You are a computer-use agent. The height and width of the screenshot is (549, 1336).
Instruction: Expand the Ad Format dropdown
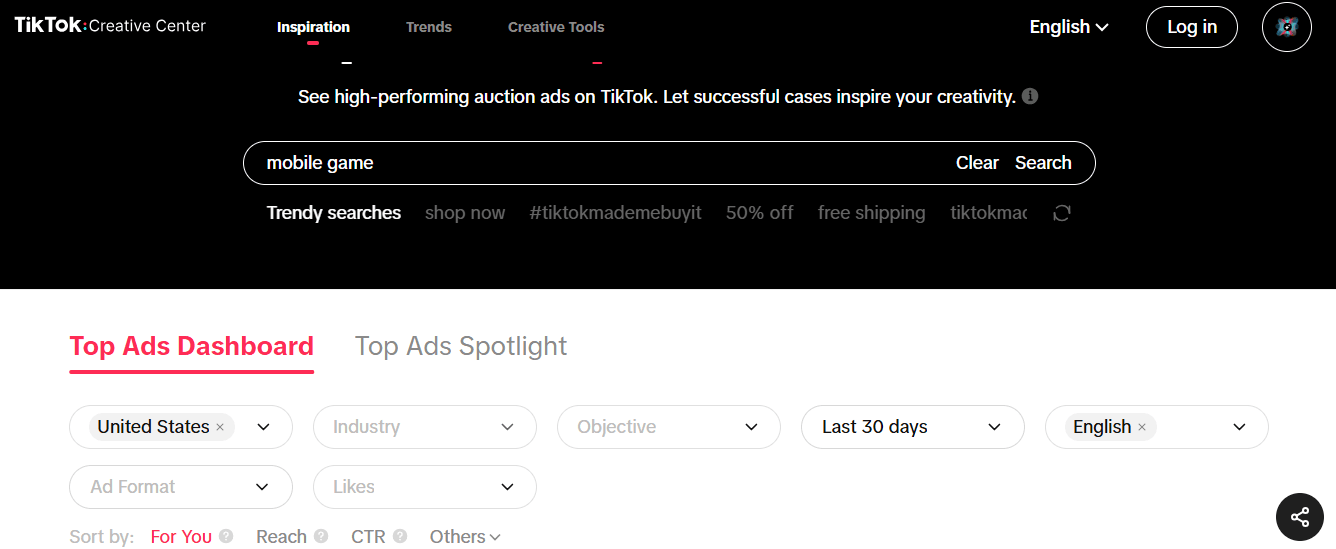click(180, 487)
